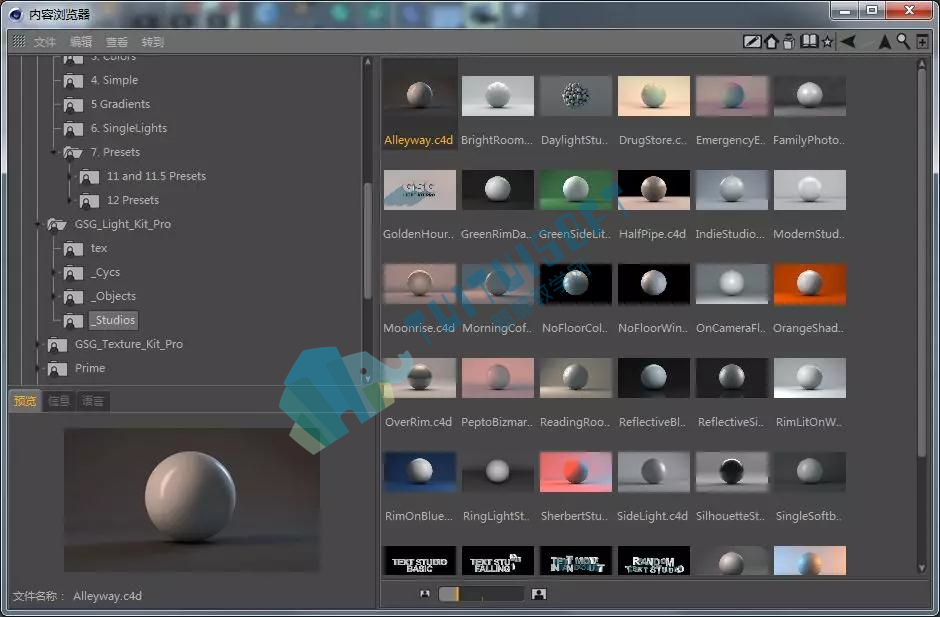940x617 pixels.
Task: Click the pencil edit icon in toolbar
Action: [x=752, y=41]
